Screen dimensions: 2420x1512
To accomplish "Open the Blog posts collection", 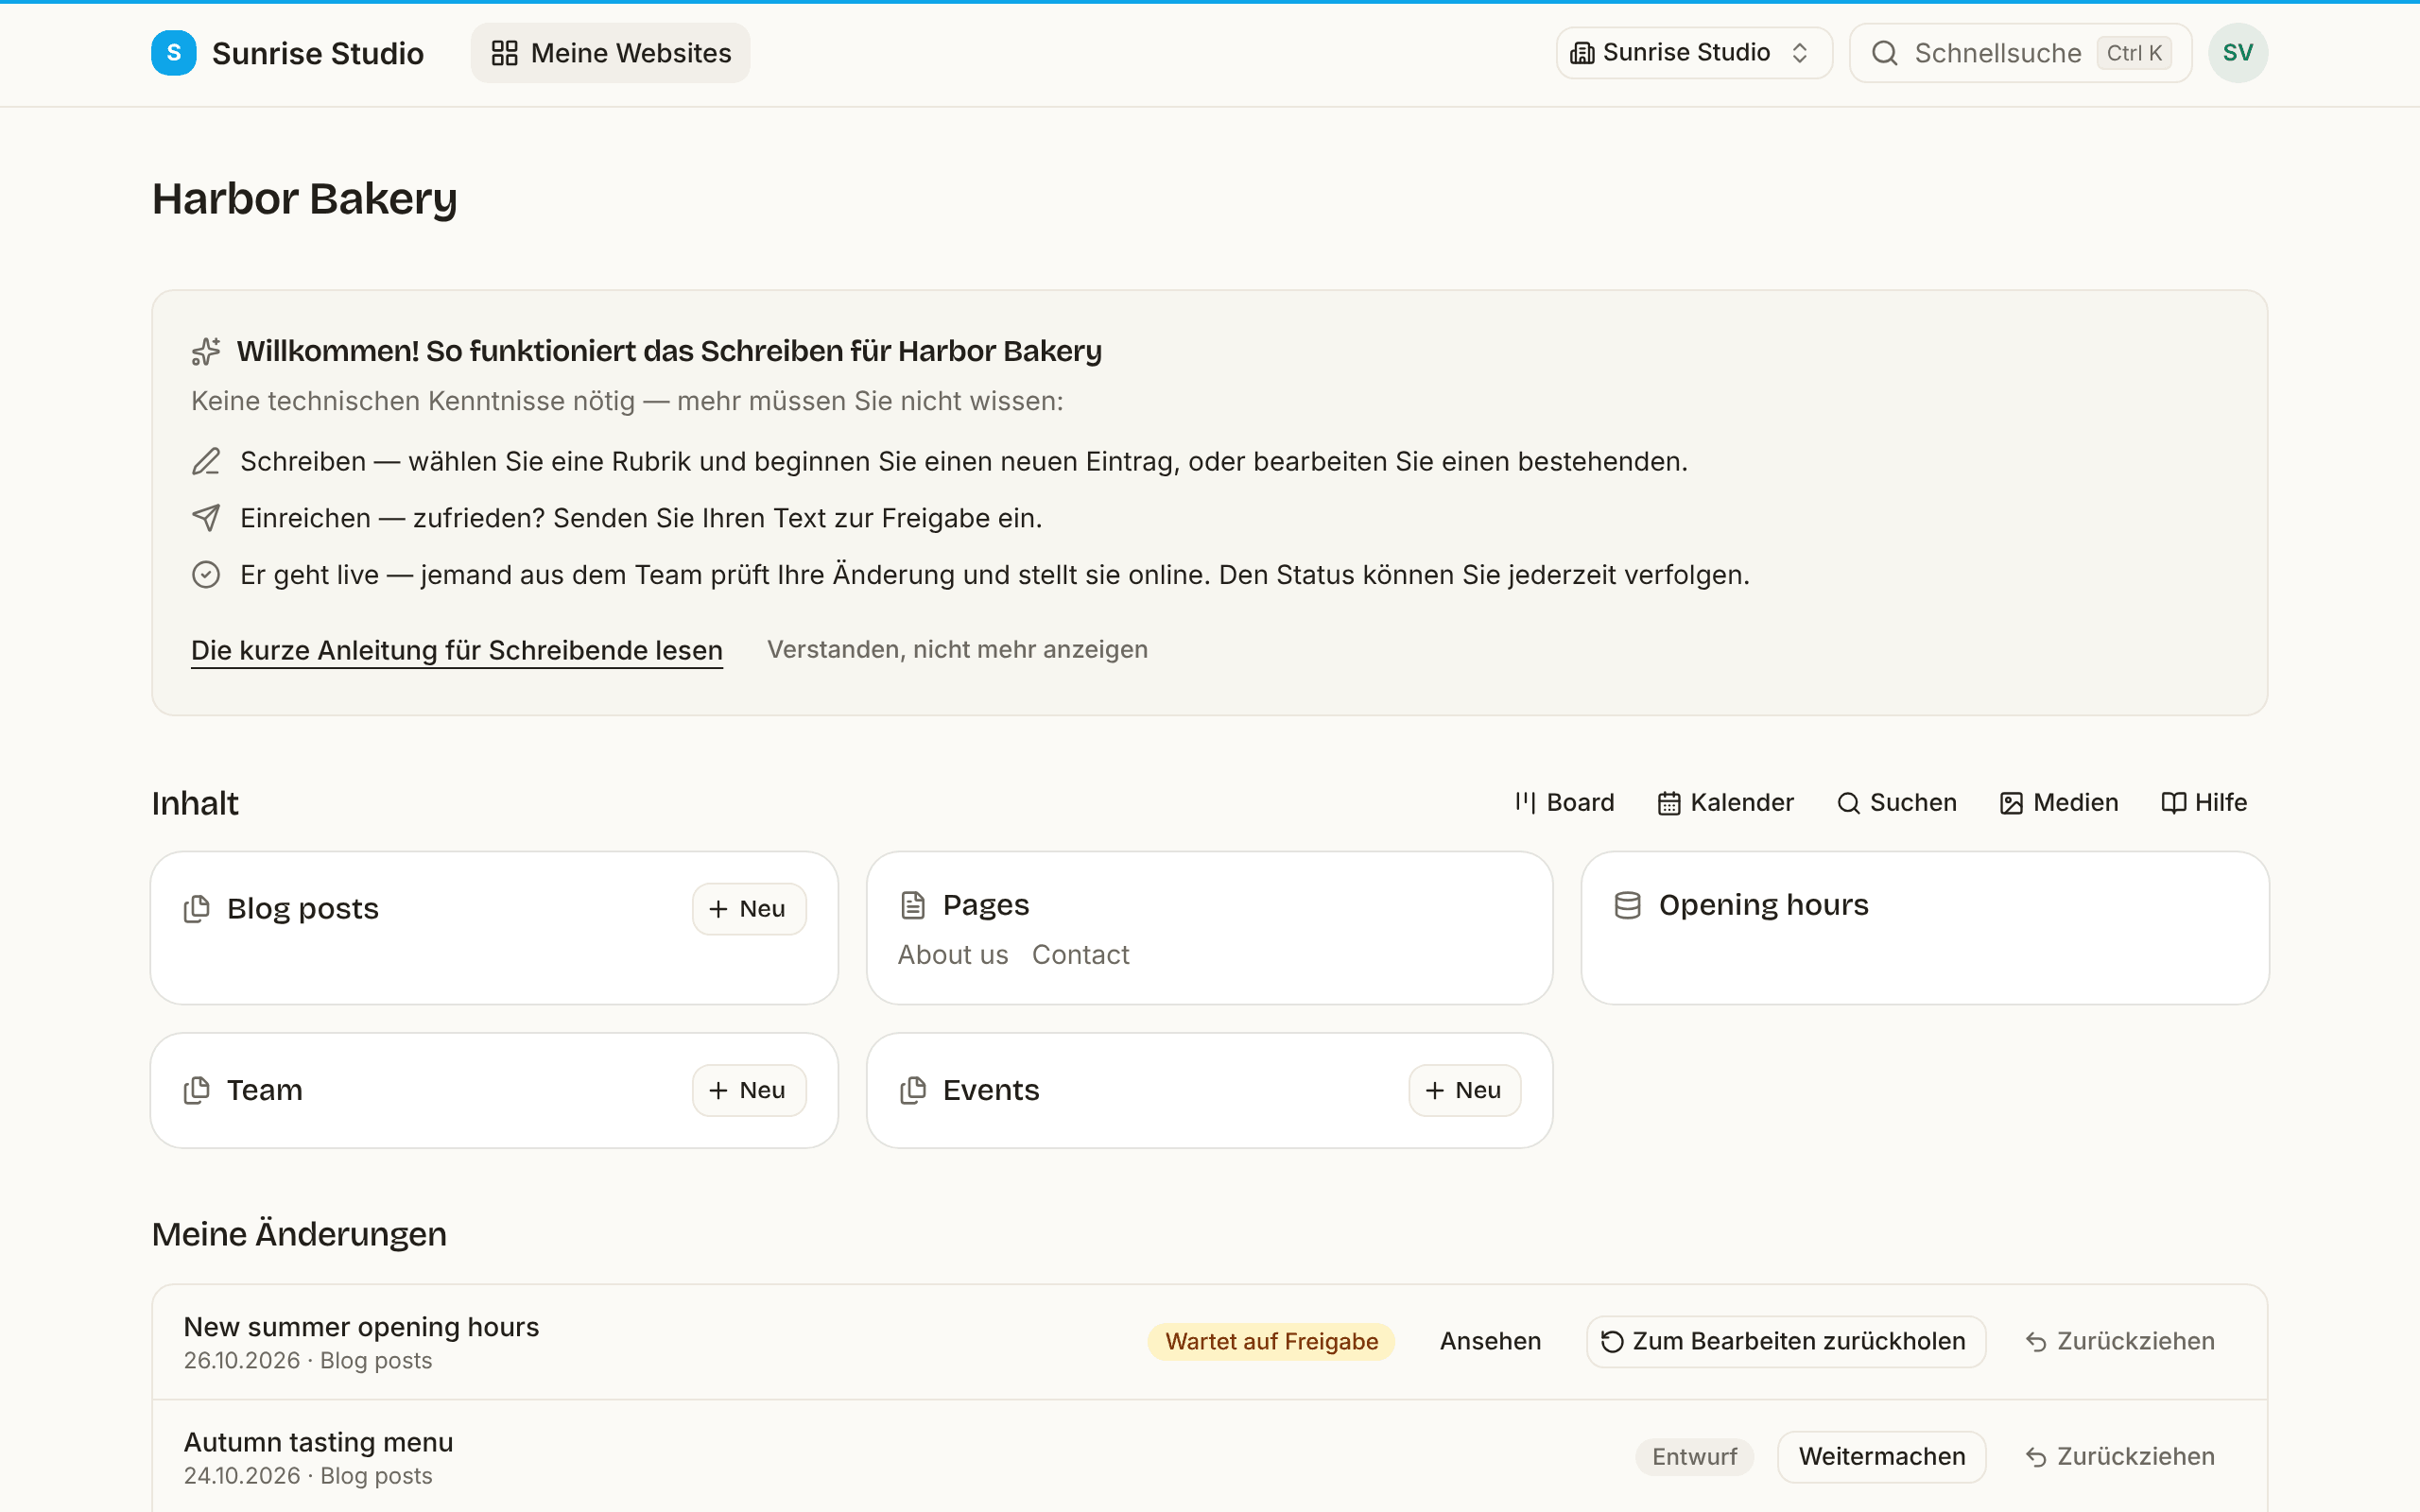I will [x=303, y=909].
